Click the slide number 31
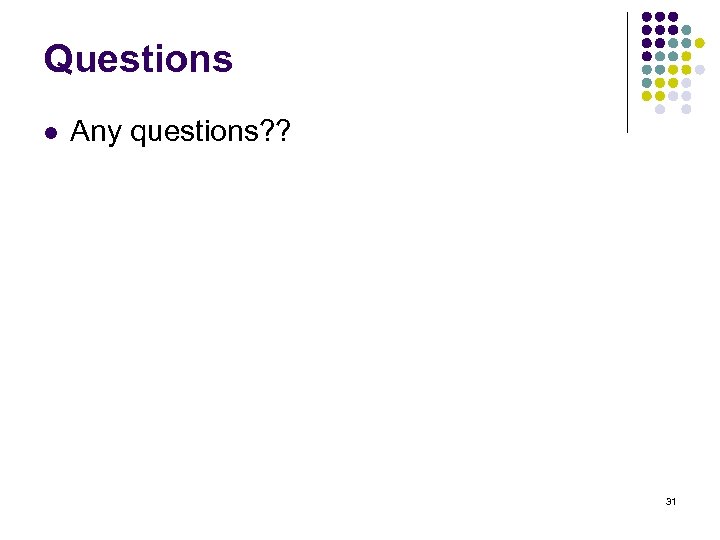The width and height of the screenshot is (720, 540). [671, 500]
